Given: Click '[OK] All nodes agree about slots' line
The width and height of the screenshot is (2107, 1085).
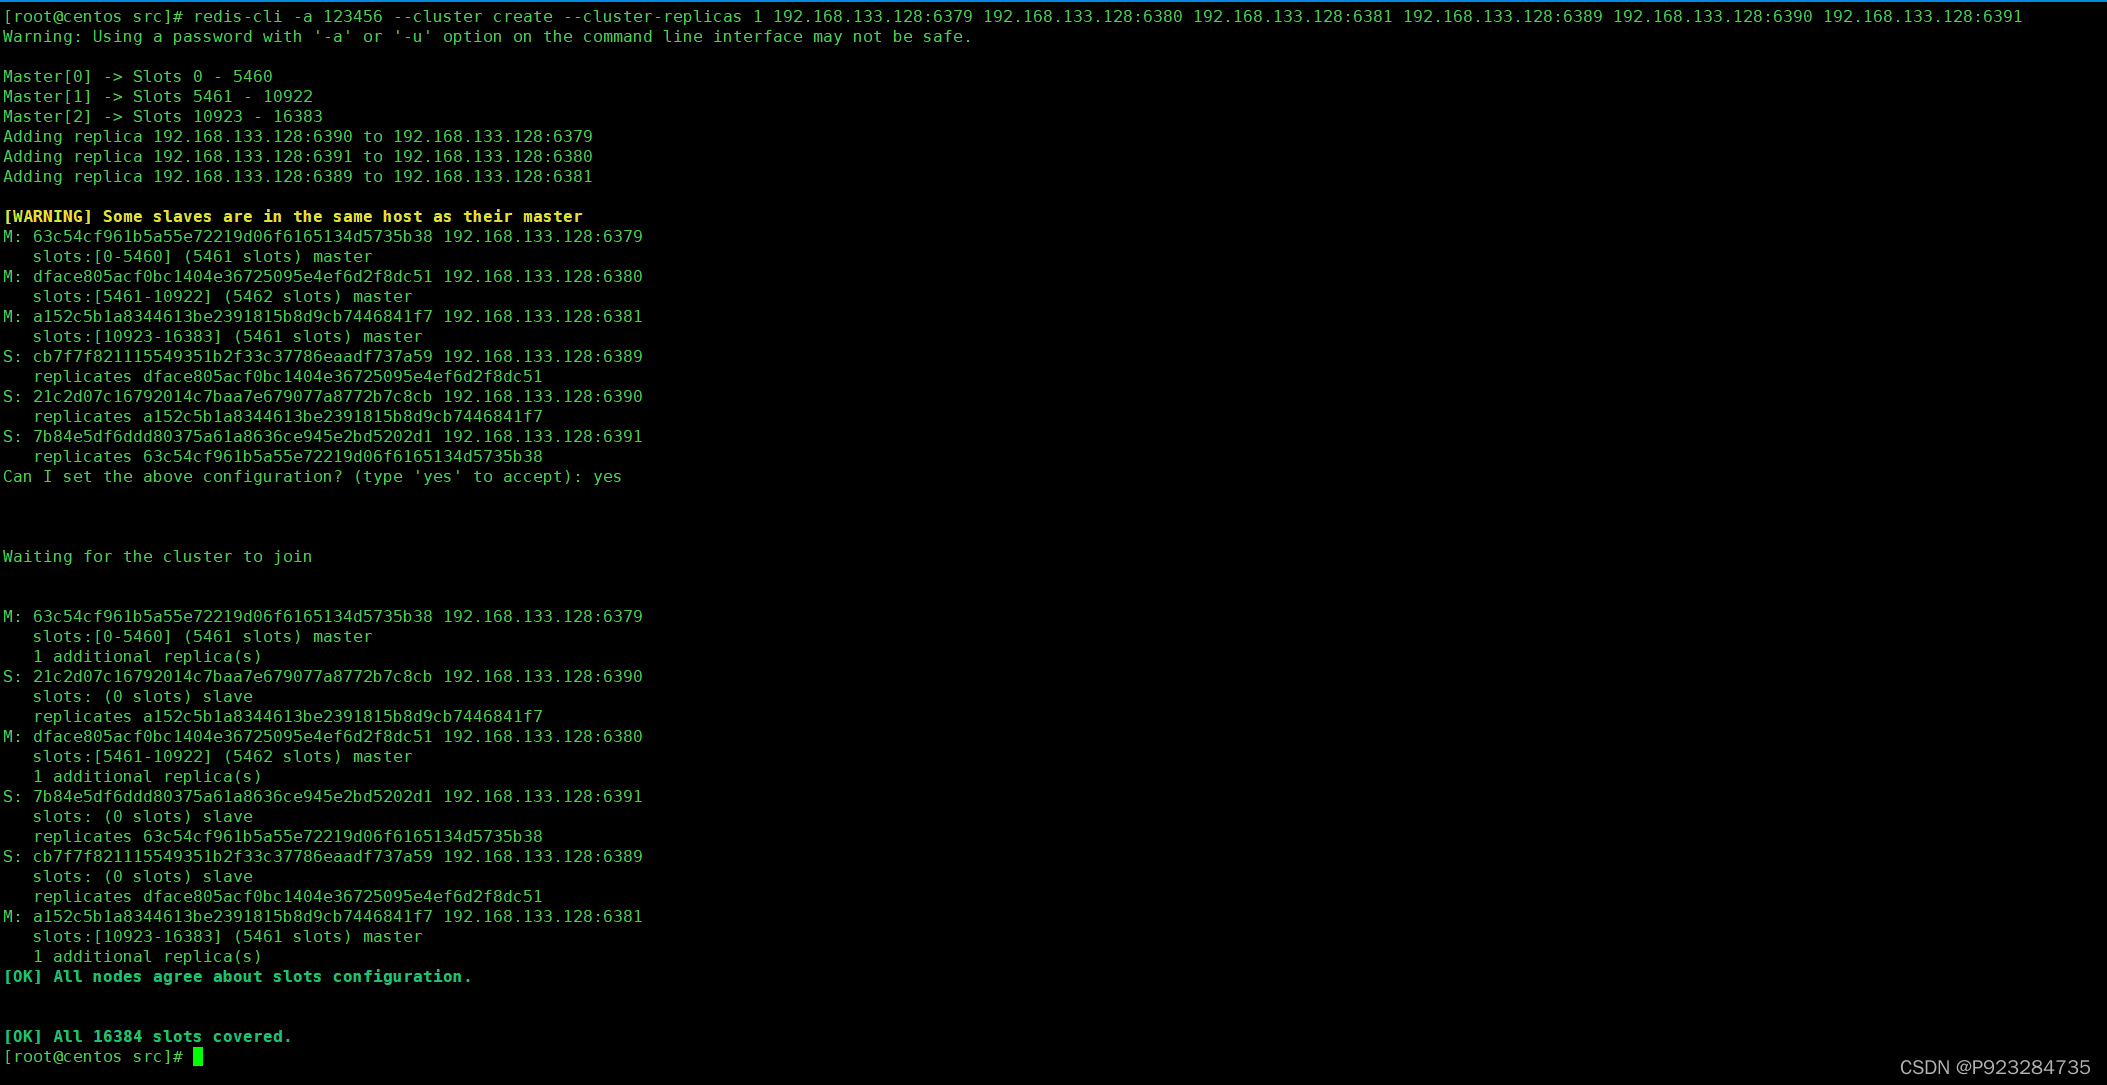Looking at the screenshot, I should pyautogui.click(x=237, y=977).
